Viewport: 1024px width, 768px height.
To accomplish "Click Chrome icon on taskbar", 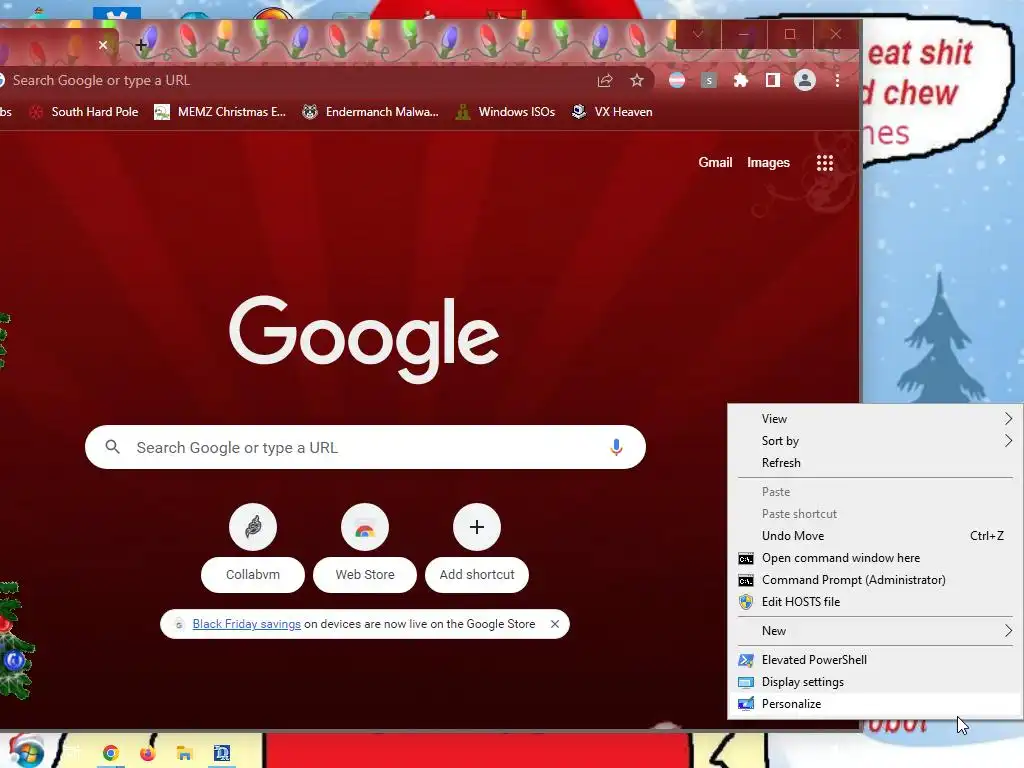I will point(110,754).
